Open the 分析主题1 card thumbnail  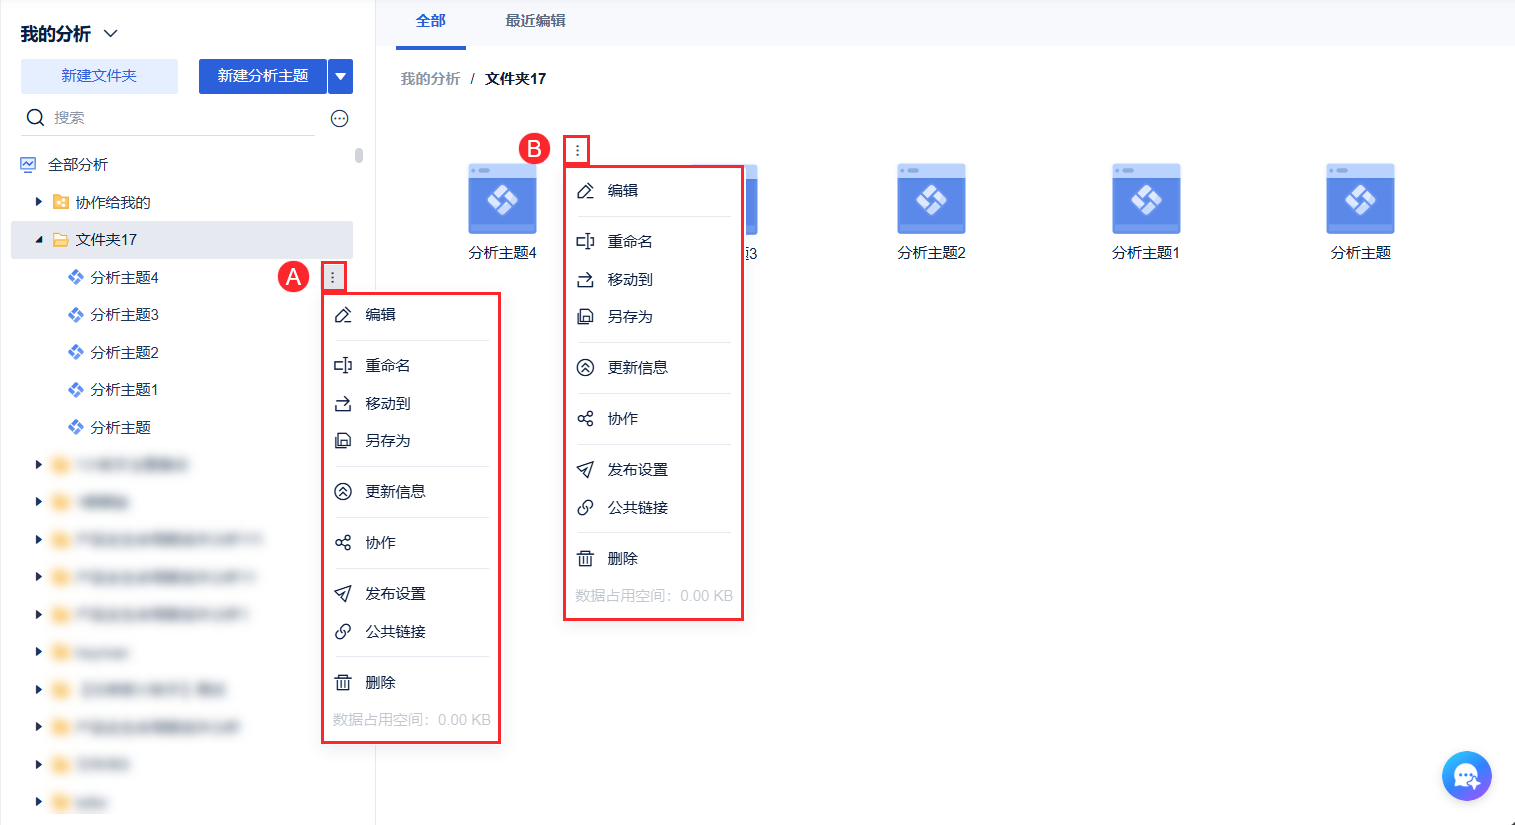pyautogui.click(x=1146, y=199)
